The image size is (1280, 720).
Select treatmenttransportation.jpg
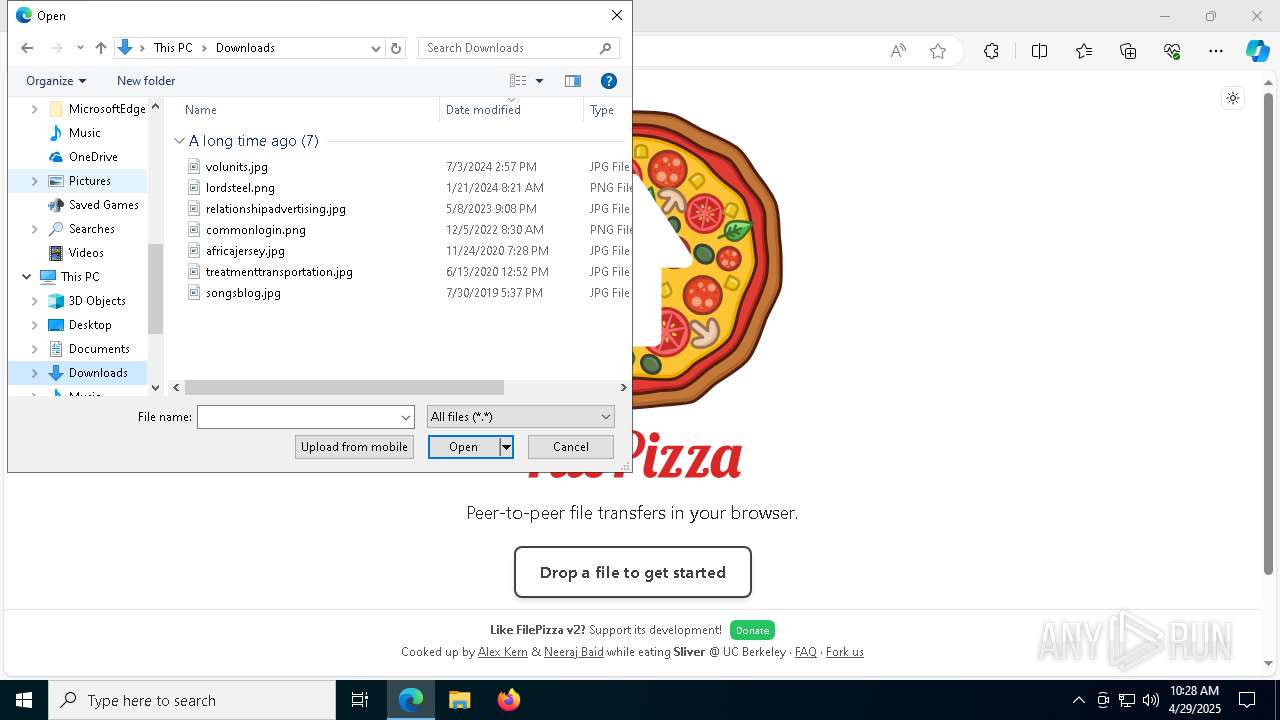point(279,272)
